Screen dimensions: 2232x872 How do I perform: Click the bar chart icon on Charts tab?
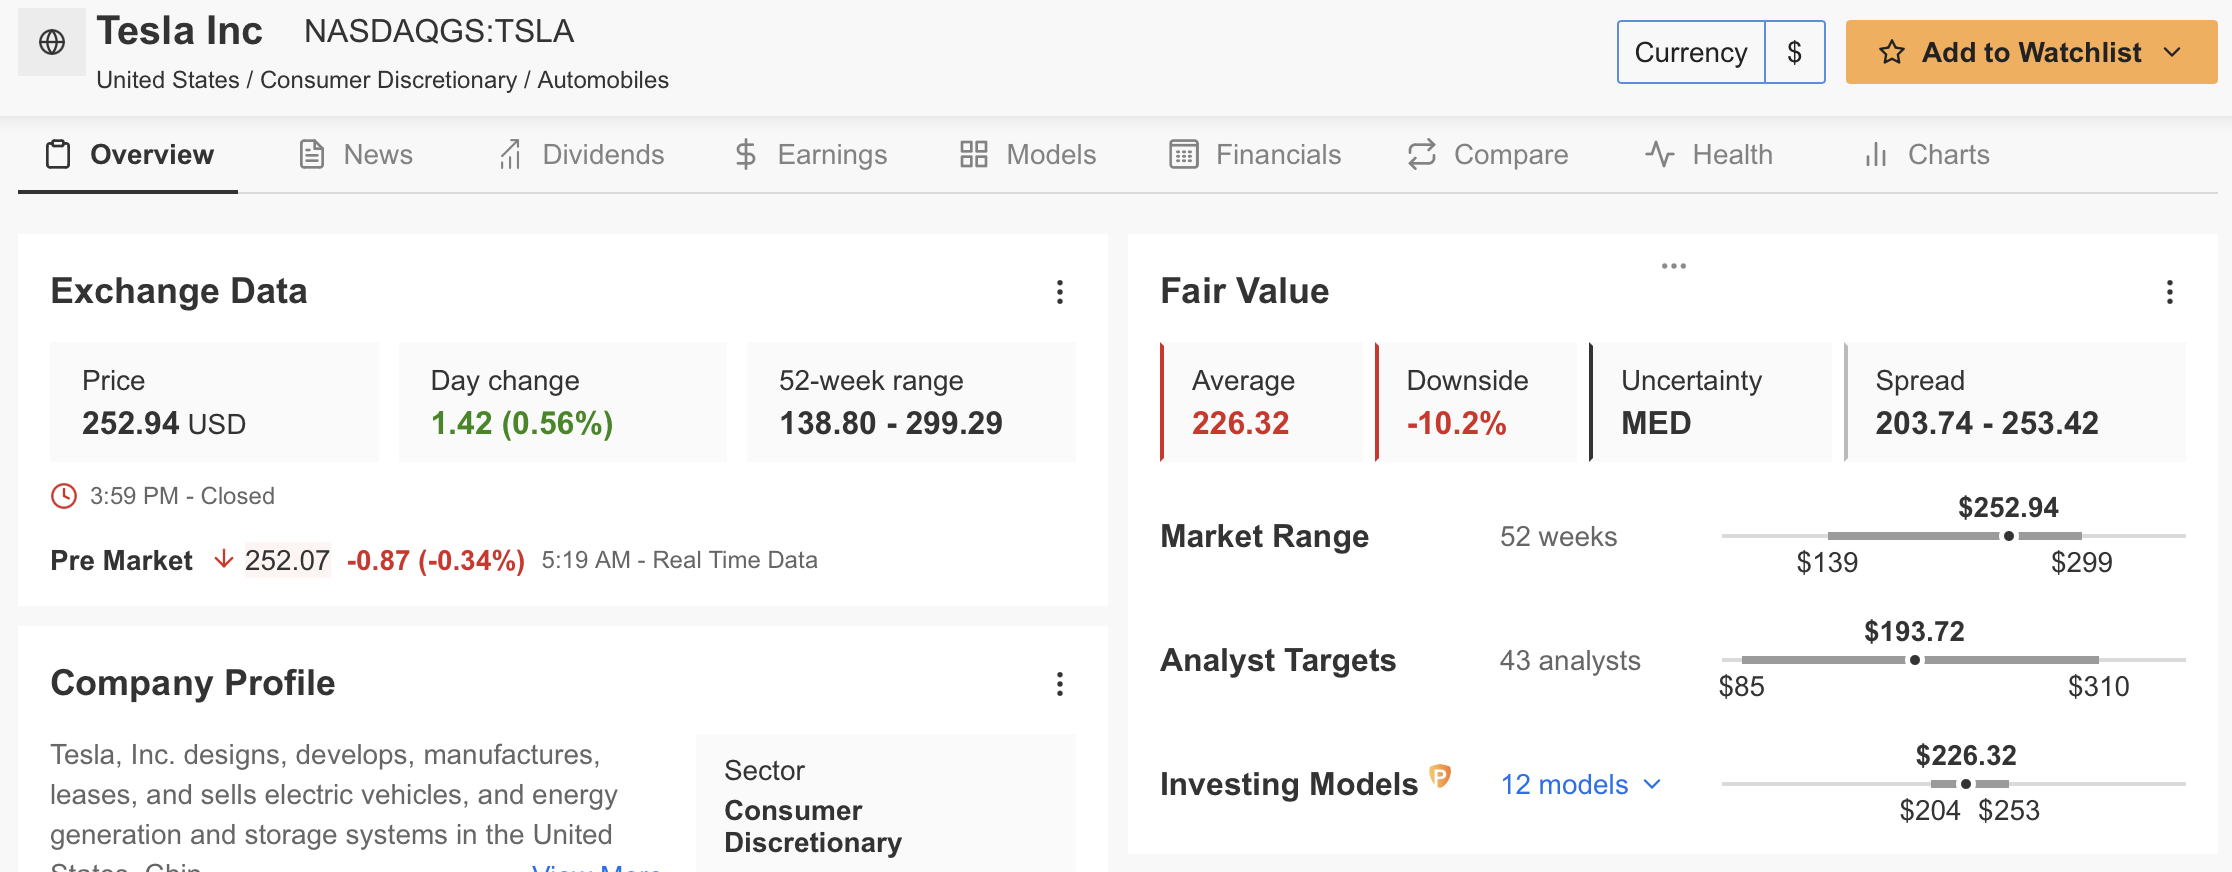pos(1876,155)
